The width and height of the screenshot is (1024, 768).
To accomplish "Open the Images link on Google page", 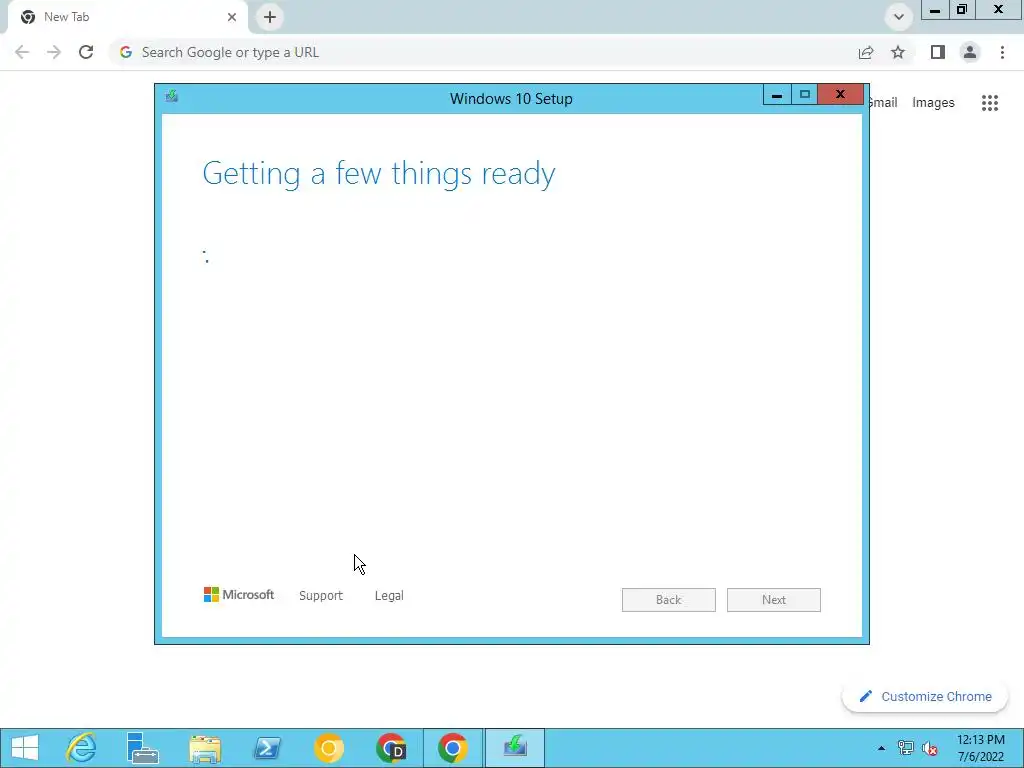I will [x=933, y=103].
